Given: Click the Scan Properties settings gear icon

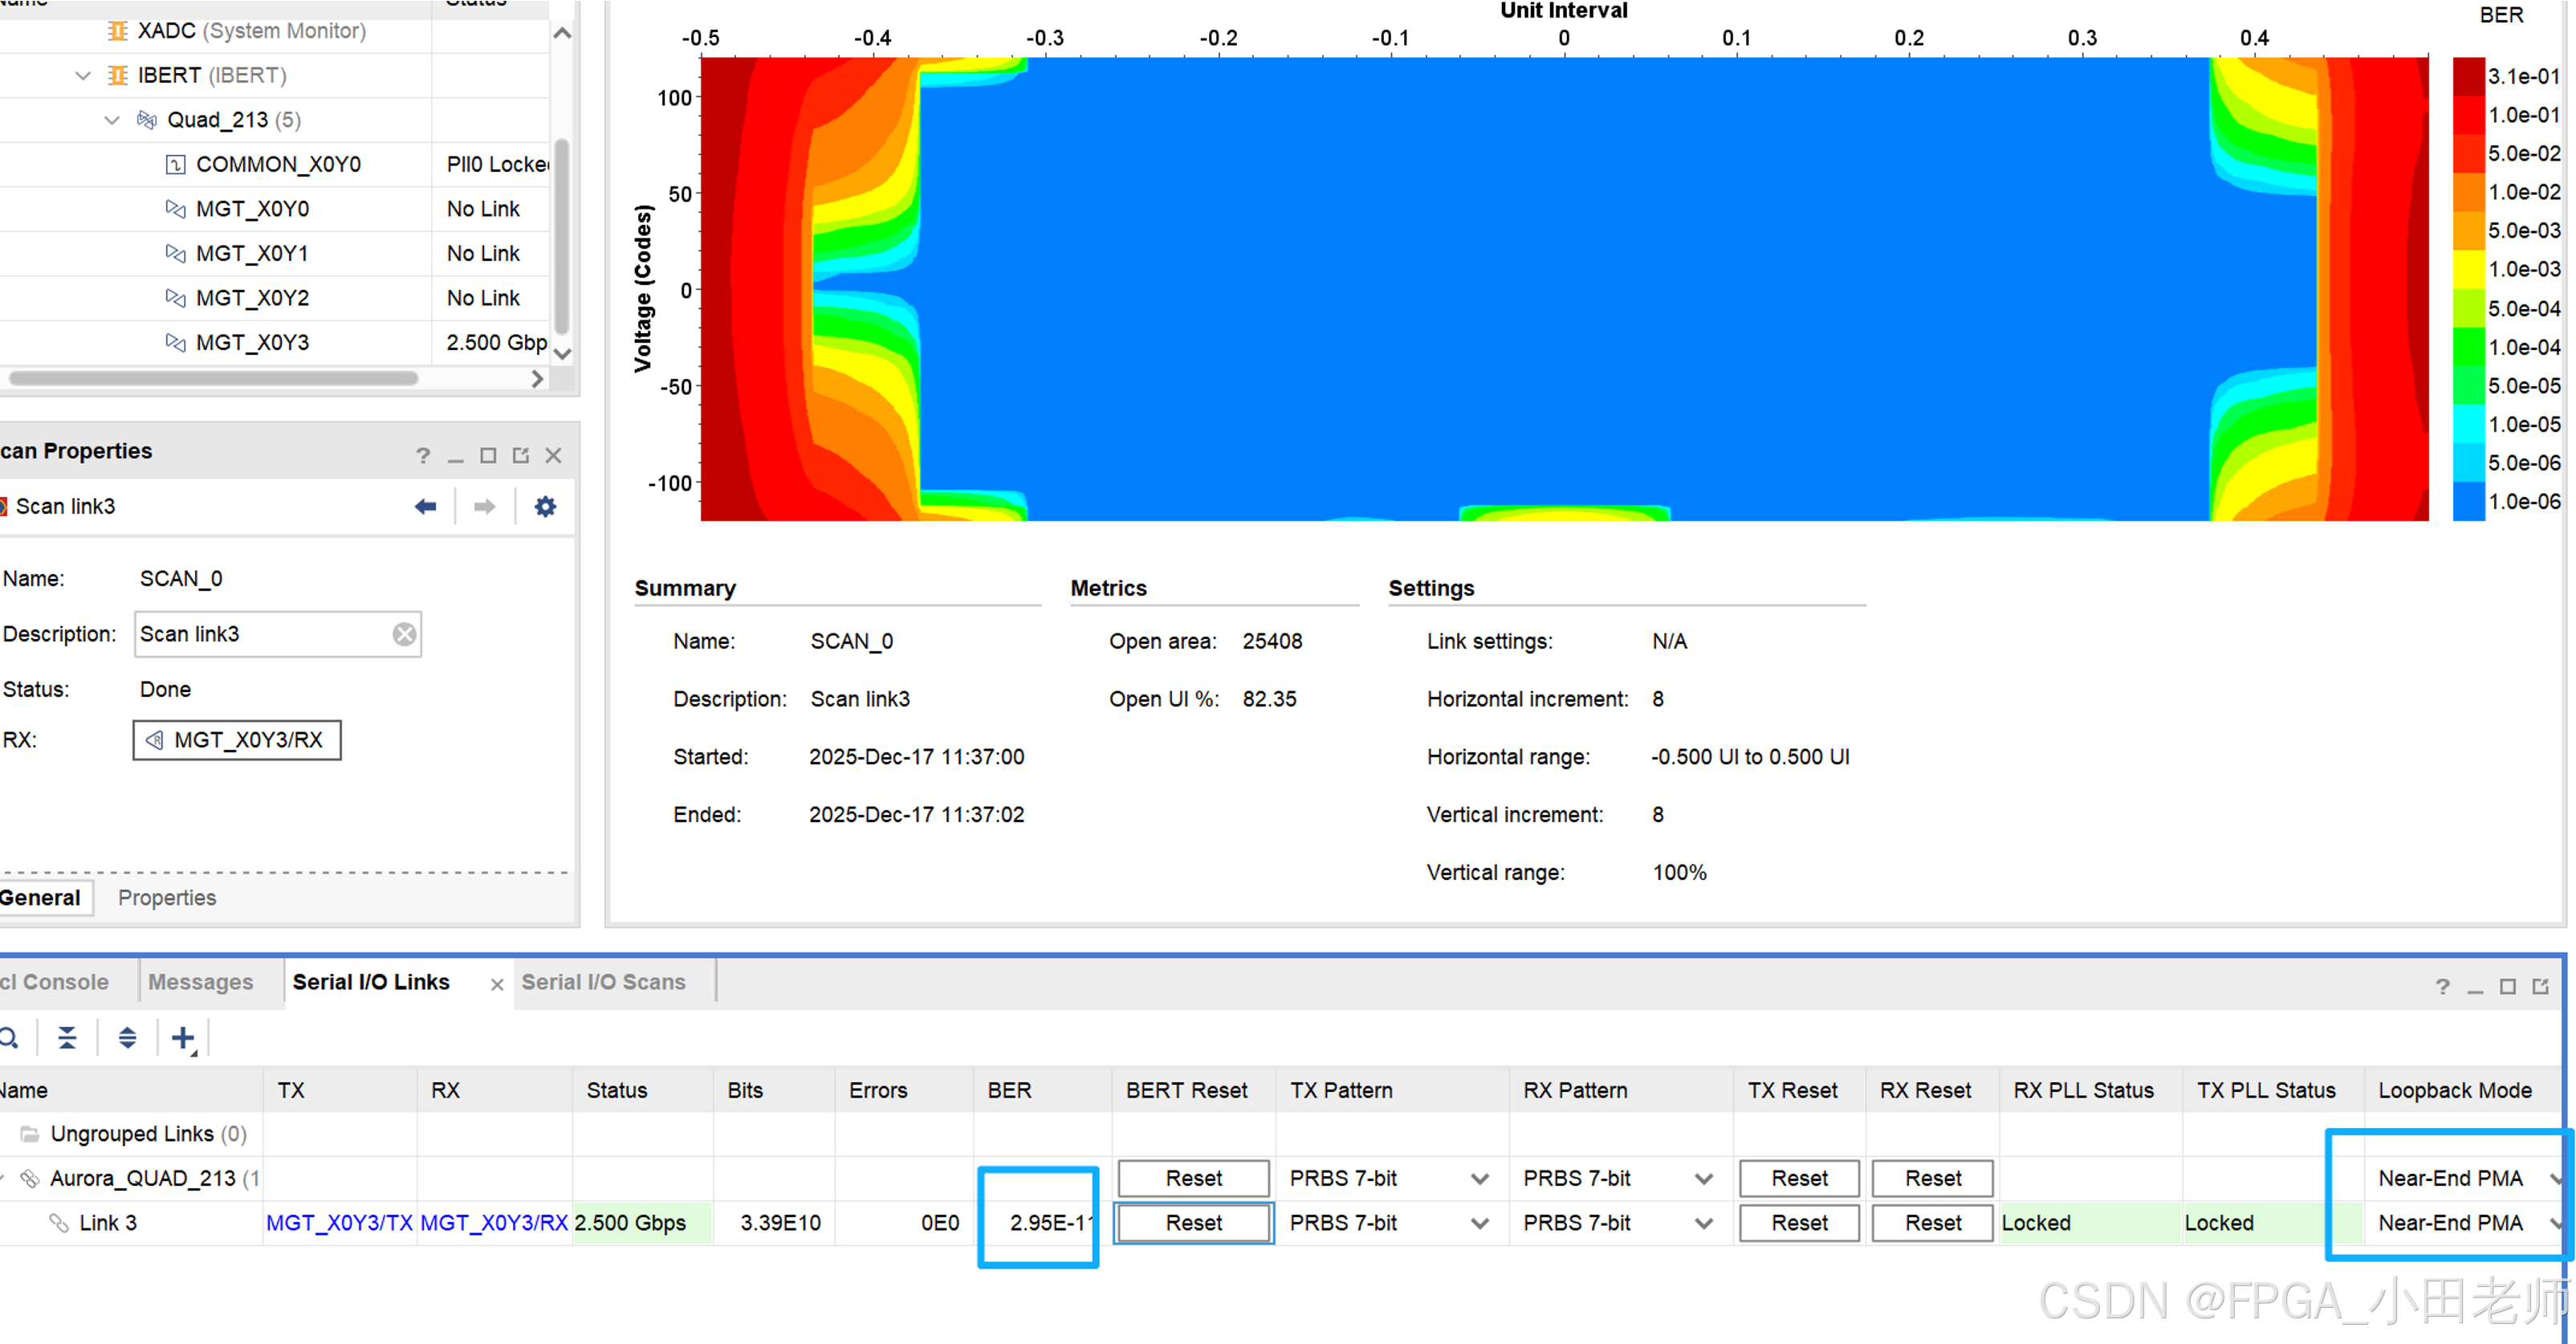Looking at the screenshot, I should coord(545,506).
